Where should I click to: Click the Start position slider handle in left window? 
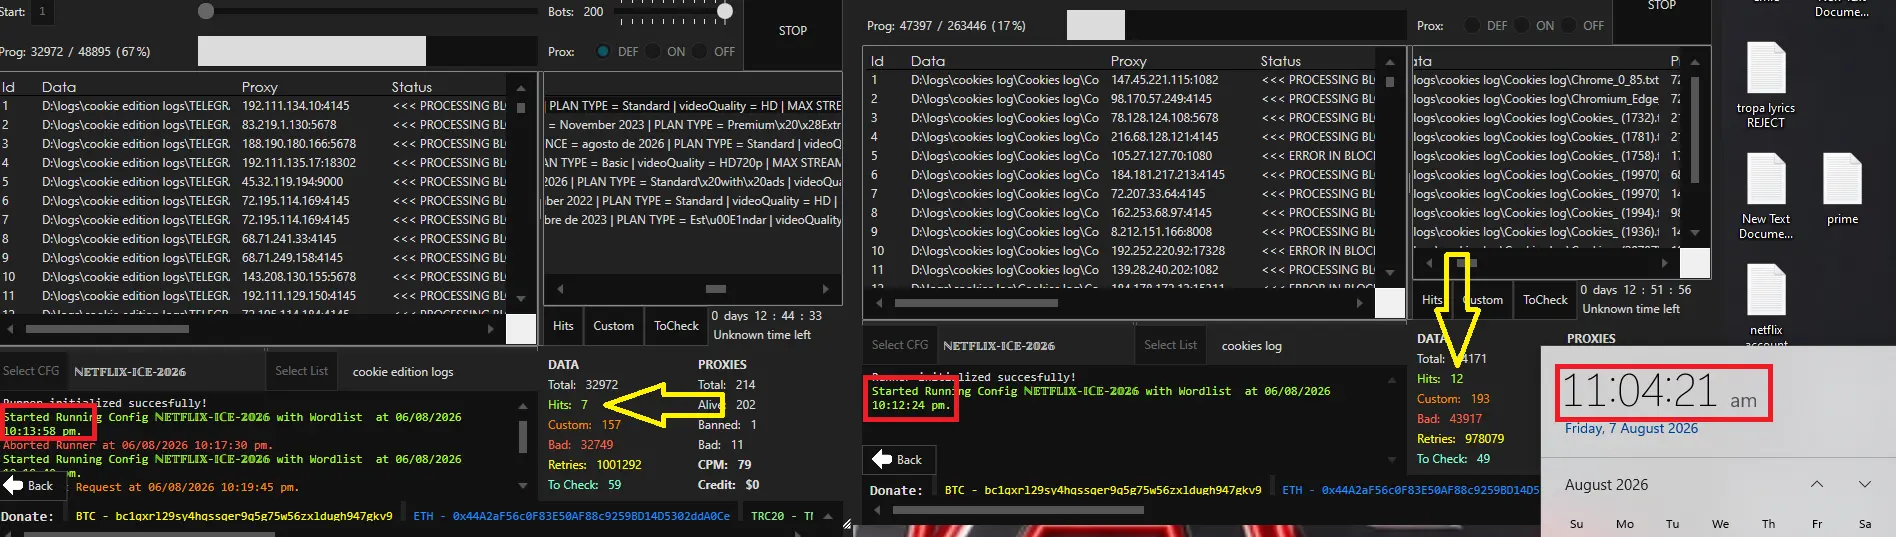pos(206,11)
